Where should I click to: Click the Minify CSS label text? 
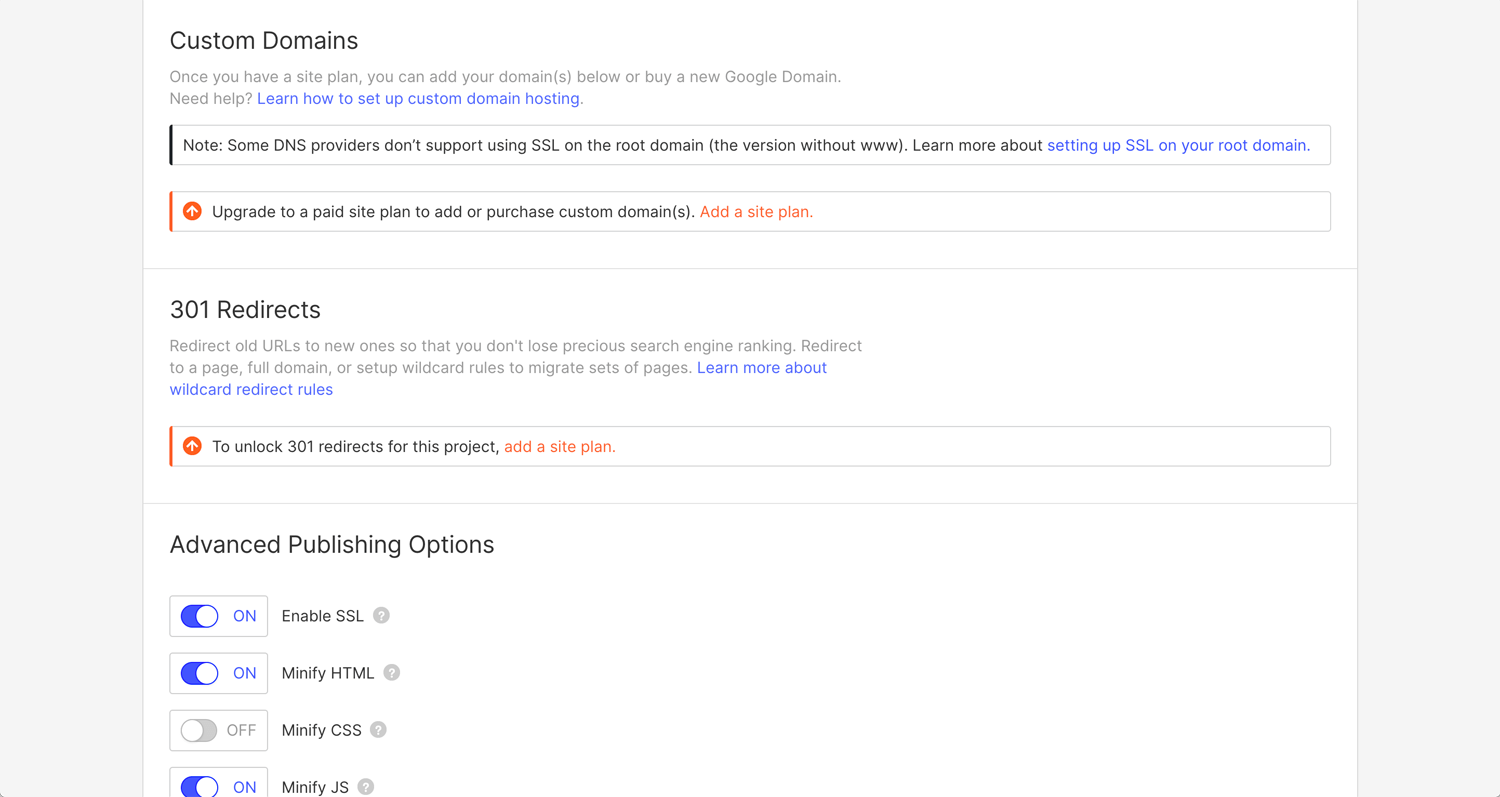pyautogui.click(x=321, y=730)
